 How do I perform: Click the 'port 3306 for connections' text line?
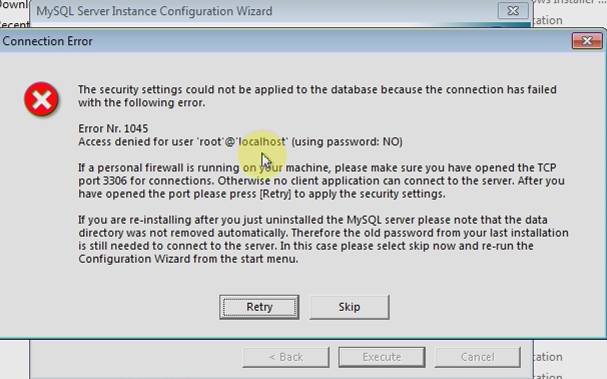321,181
